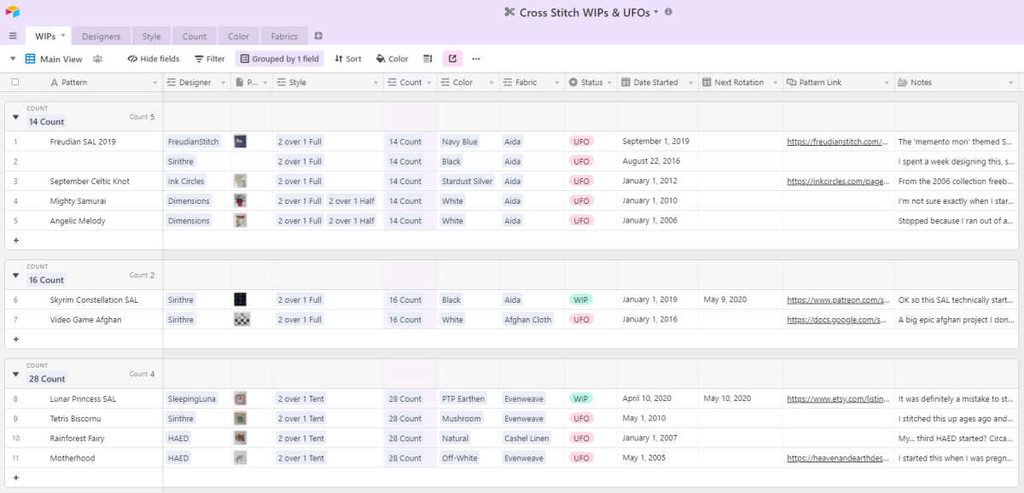Open the freudianstitch.com pattern link
Image resolution: width=1024 pixels, height=493 pixels.
(838, 142)
